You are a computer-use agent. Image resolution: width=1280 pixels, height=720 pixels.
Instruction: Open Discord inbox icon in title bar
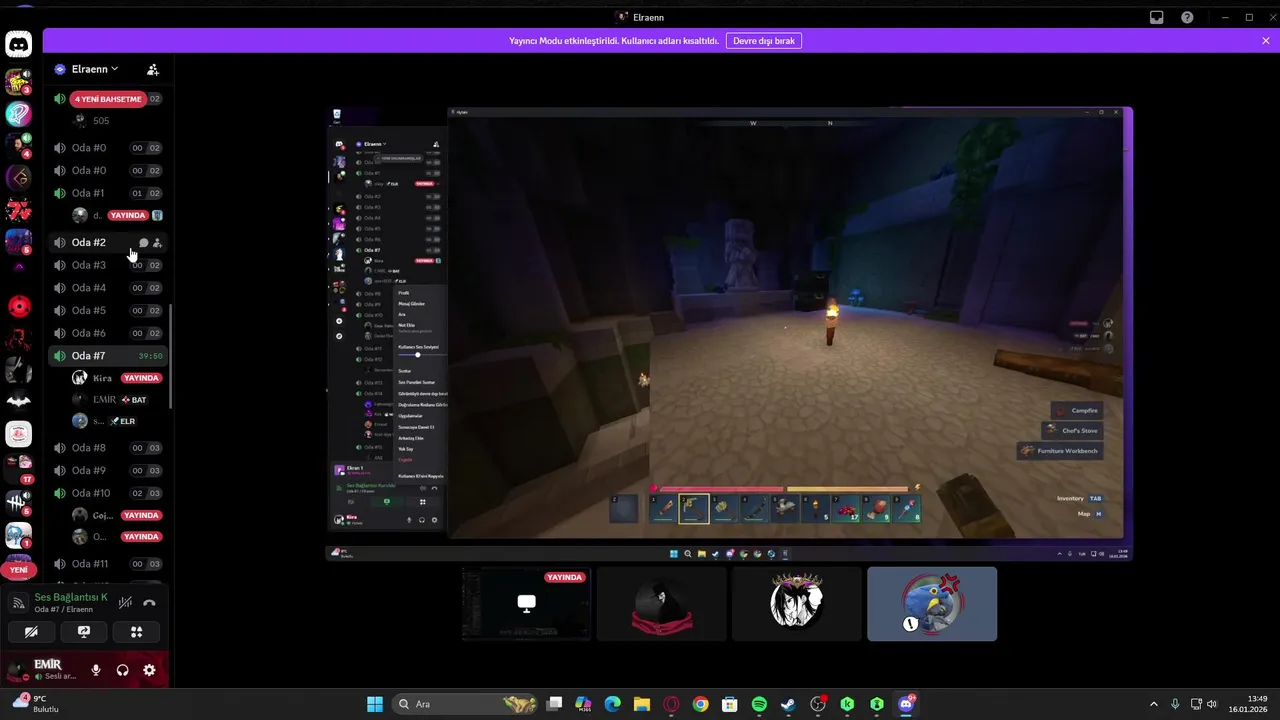pos(1157,17)
